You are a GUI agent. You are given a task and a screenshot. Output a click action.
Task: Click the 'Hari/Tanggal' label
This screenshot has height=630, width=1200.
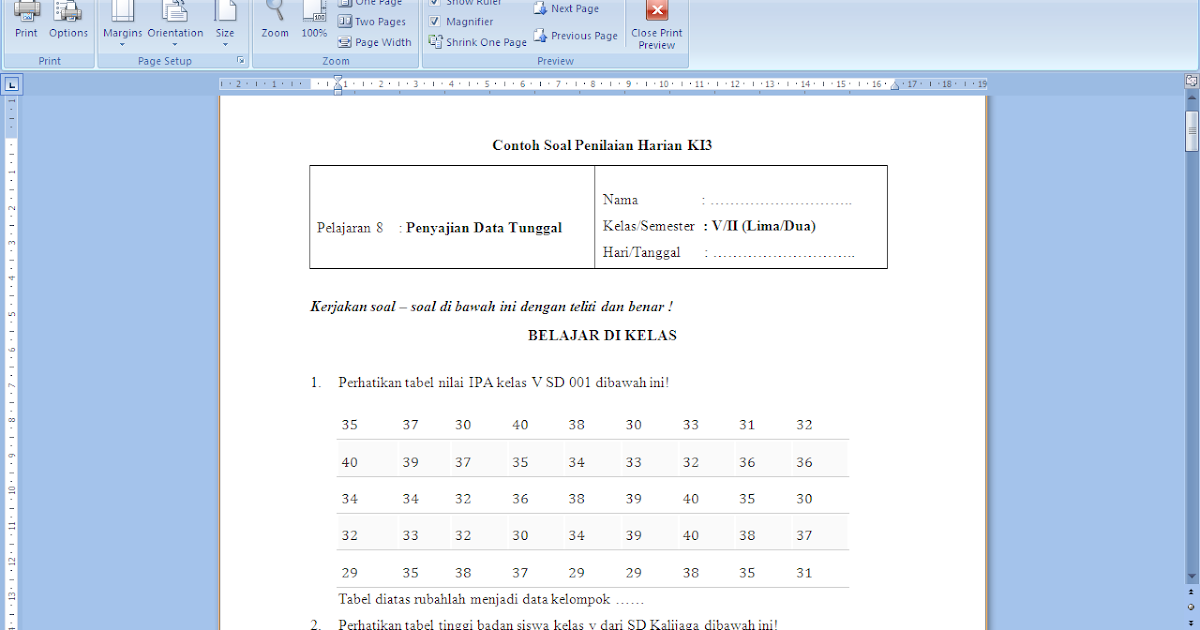tap(642, 253)
